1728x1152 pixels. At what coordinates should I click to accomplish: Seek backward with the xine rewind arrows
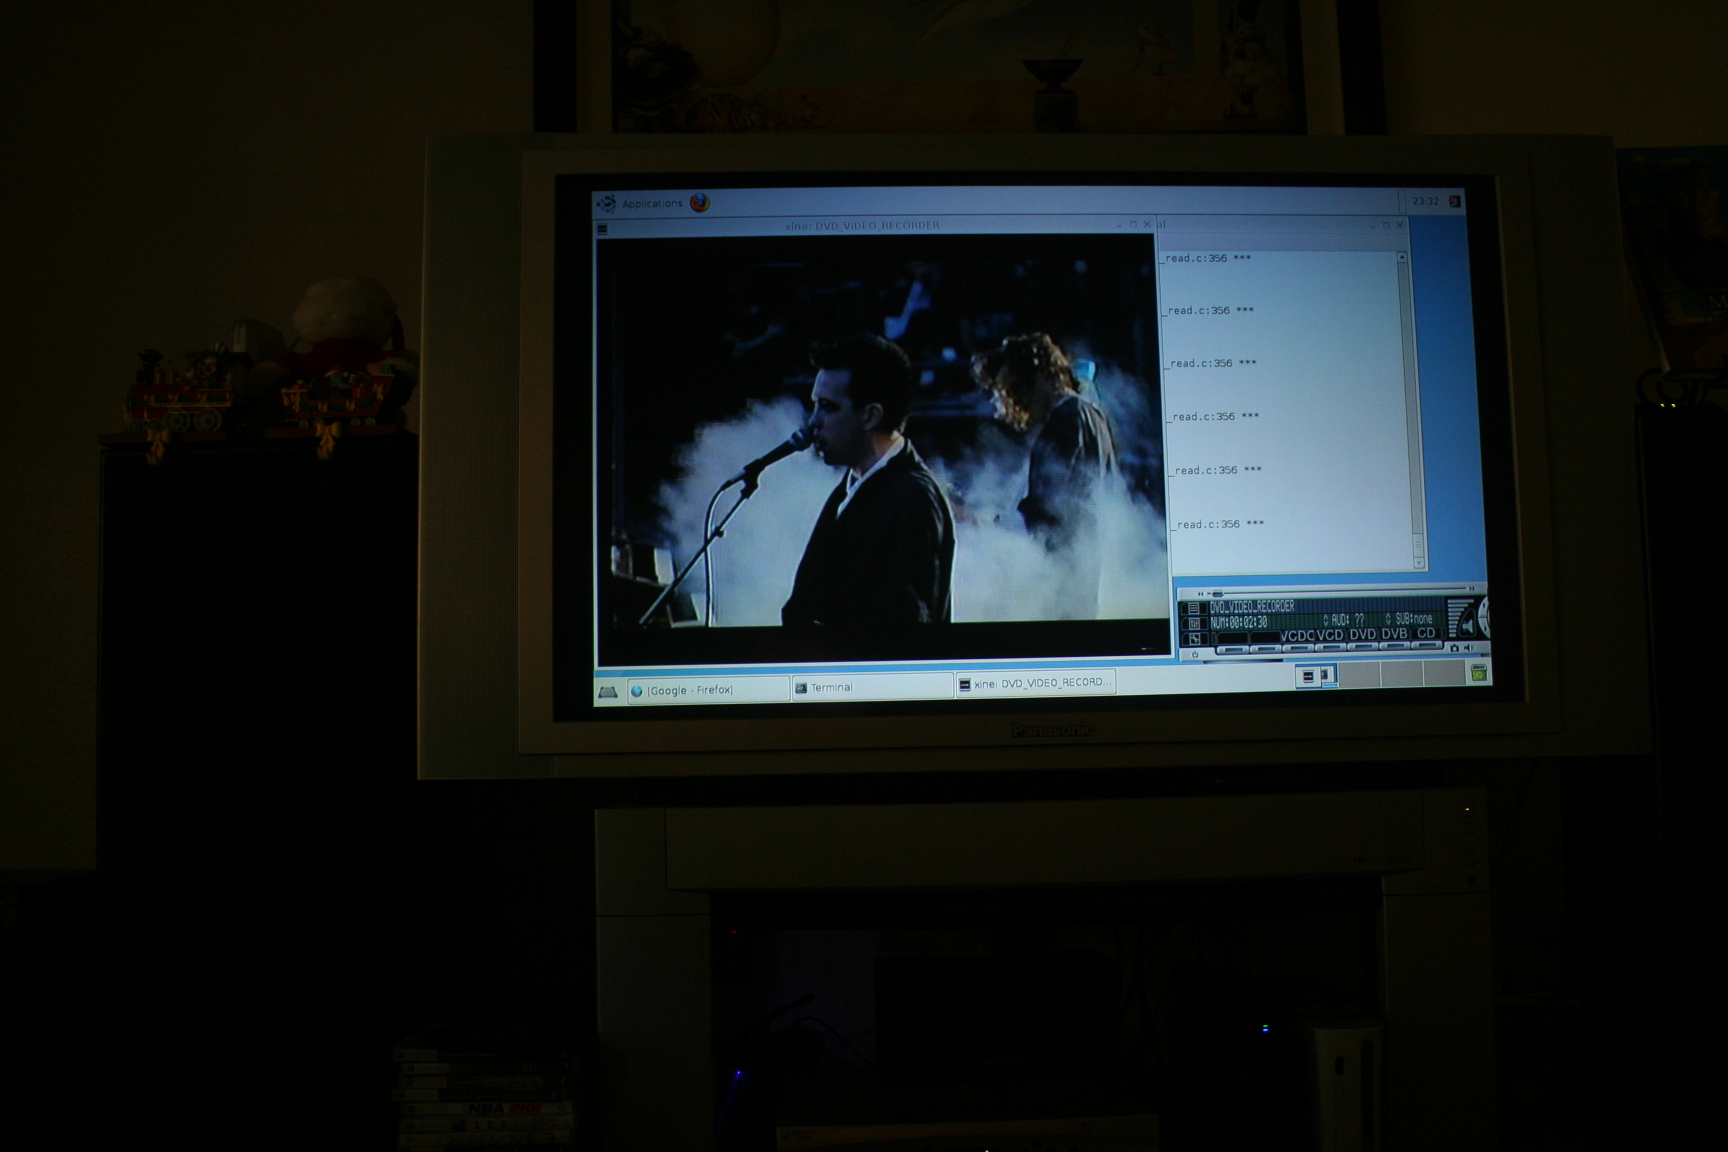point(1201,594)
